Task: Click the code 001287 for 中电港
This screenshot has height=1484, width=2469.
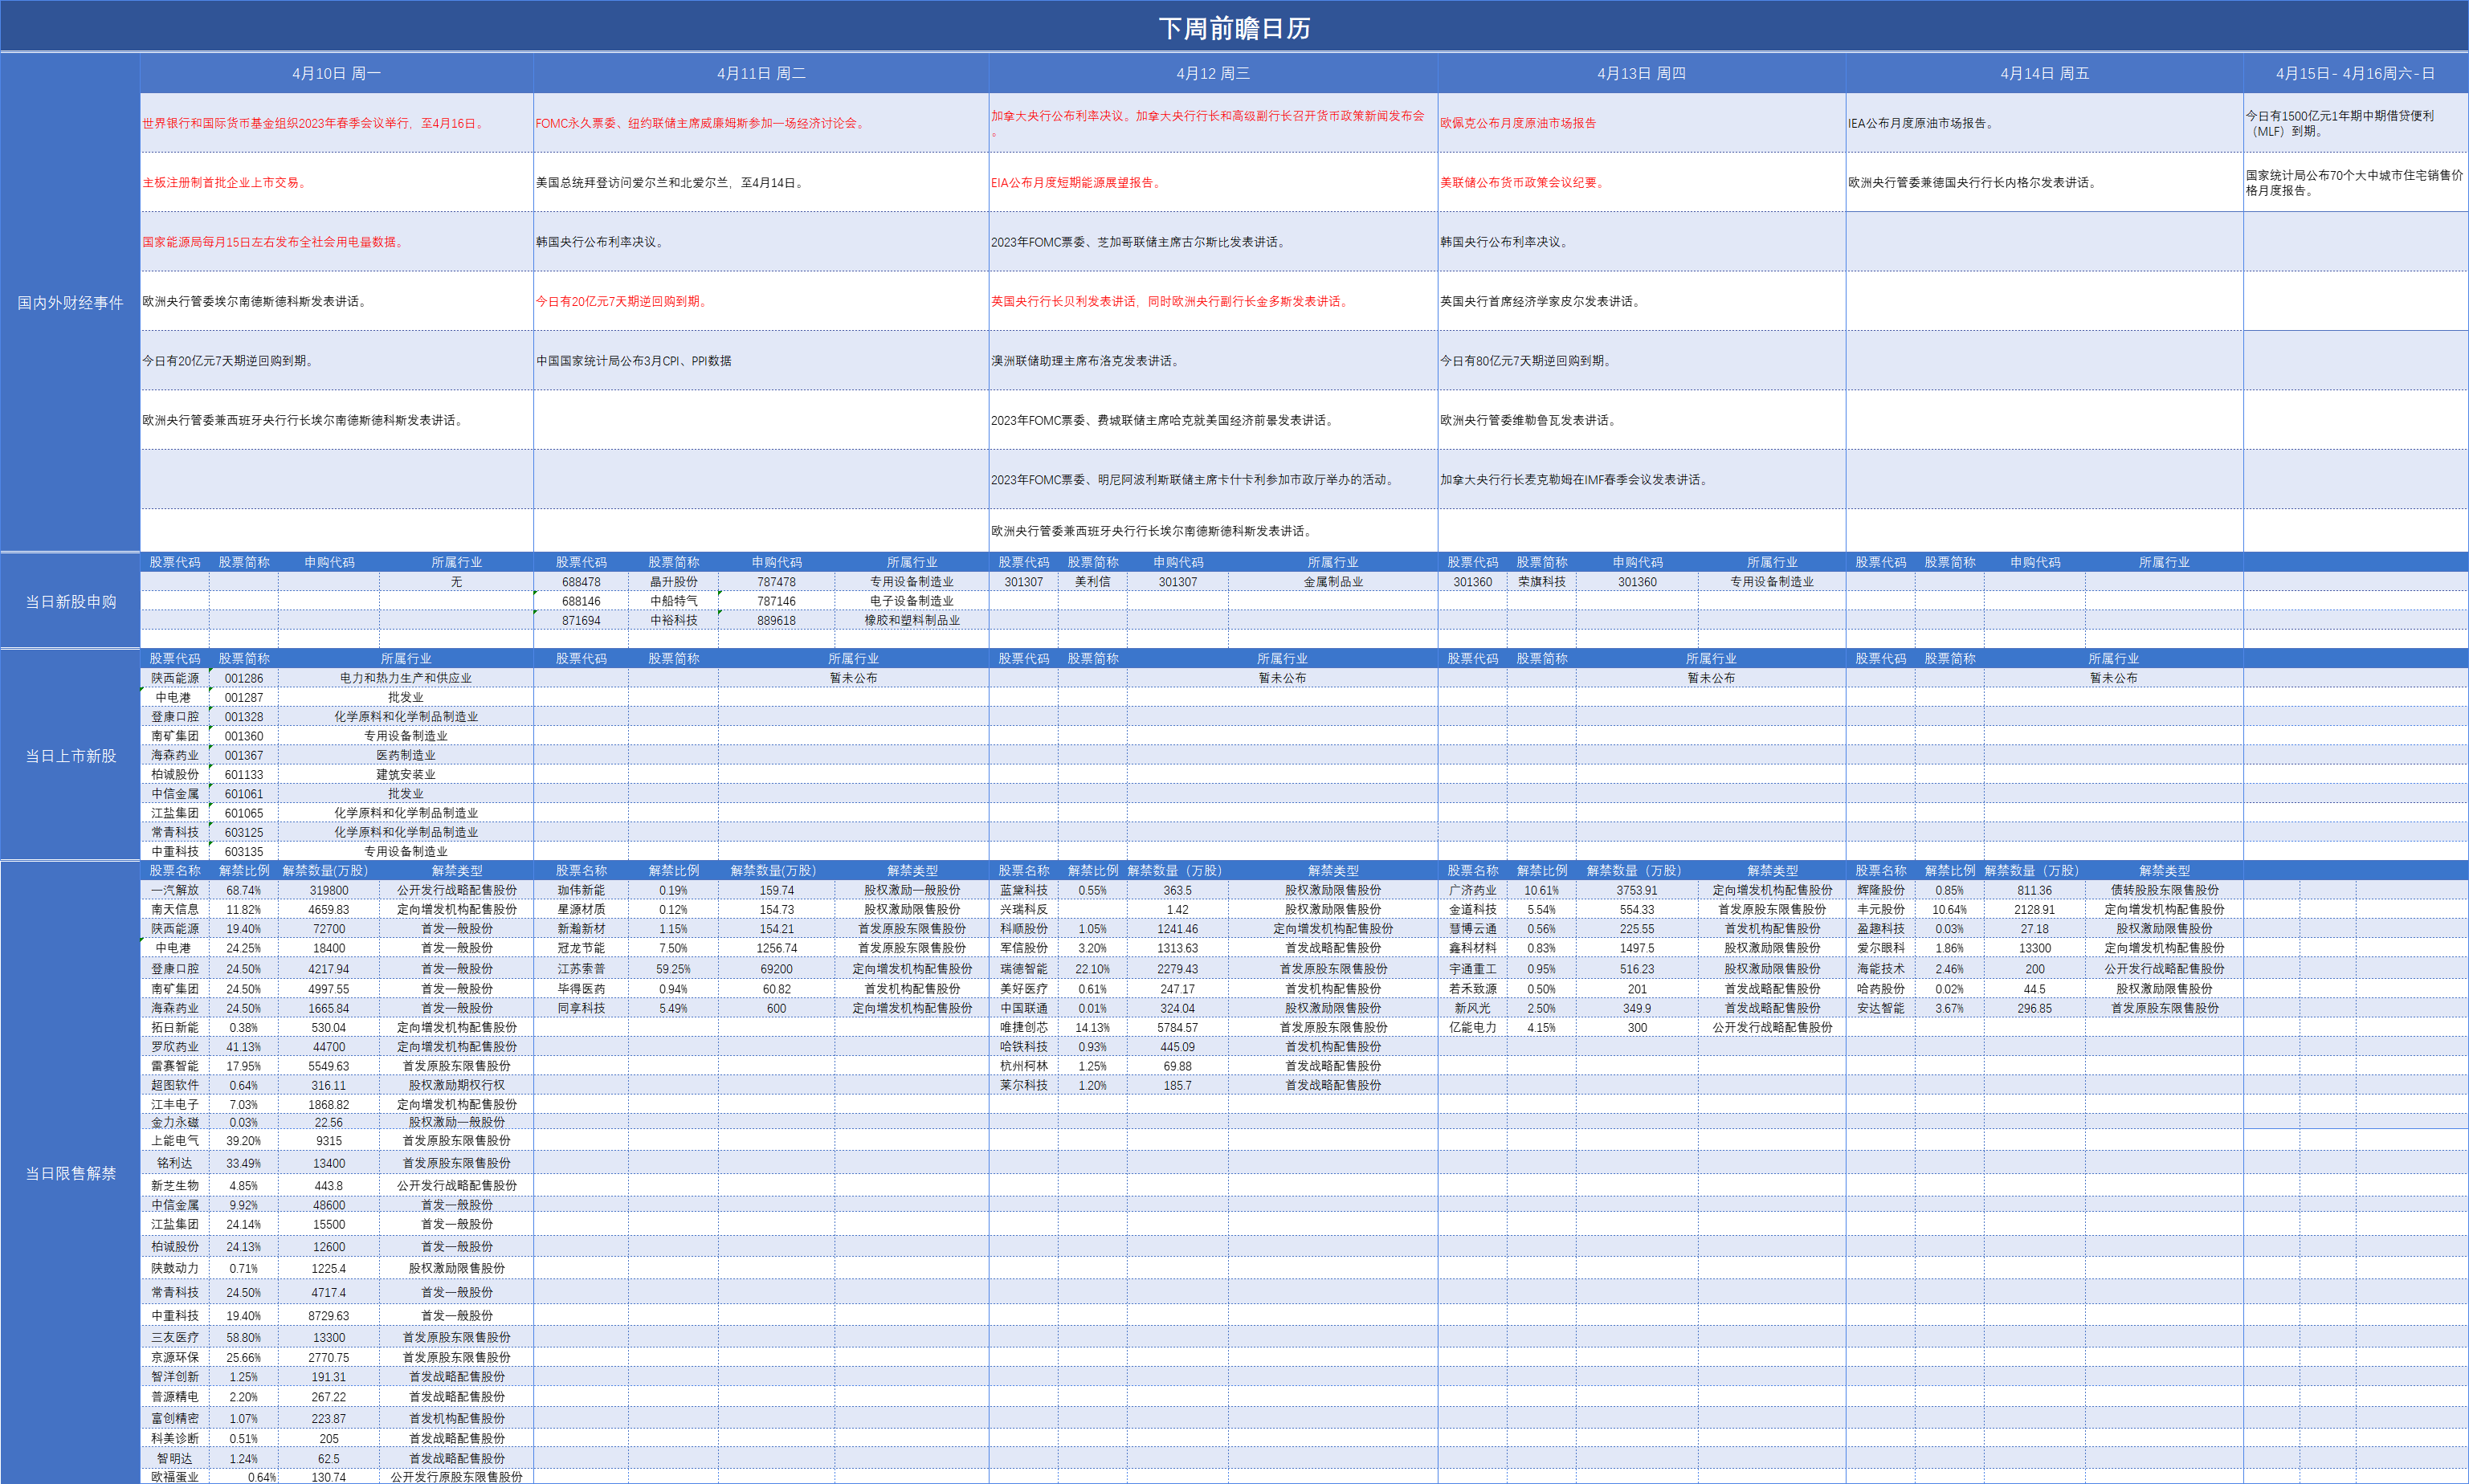Action: pyautogui.click(x=243, y=697)
